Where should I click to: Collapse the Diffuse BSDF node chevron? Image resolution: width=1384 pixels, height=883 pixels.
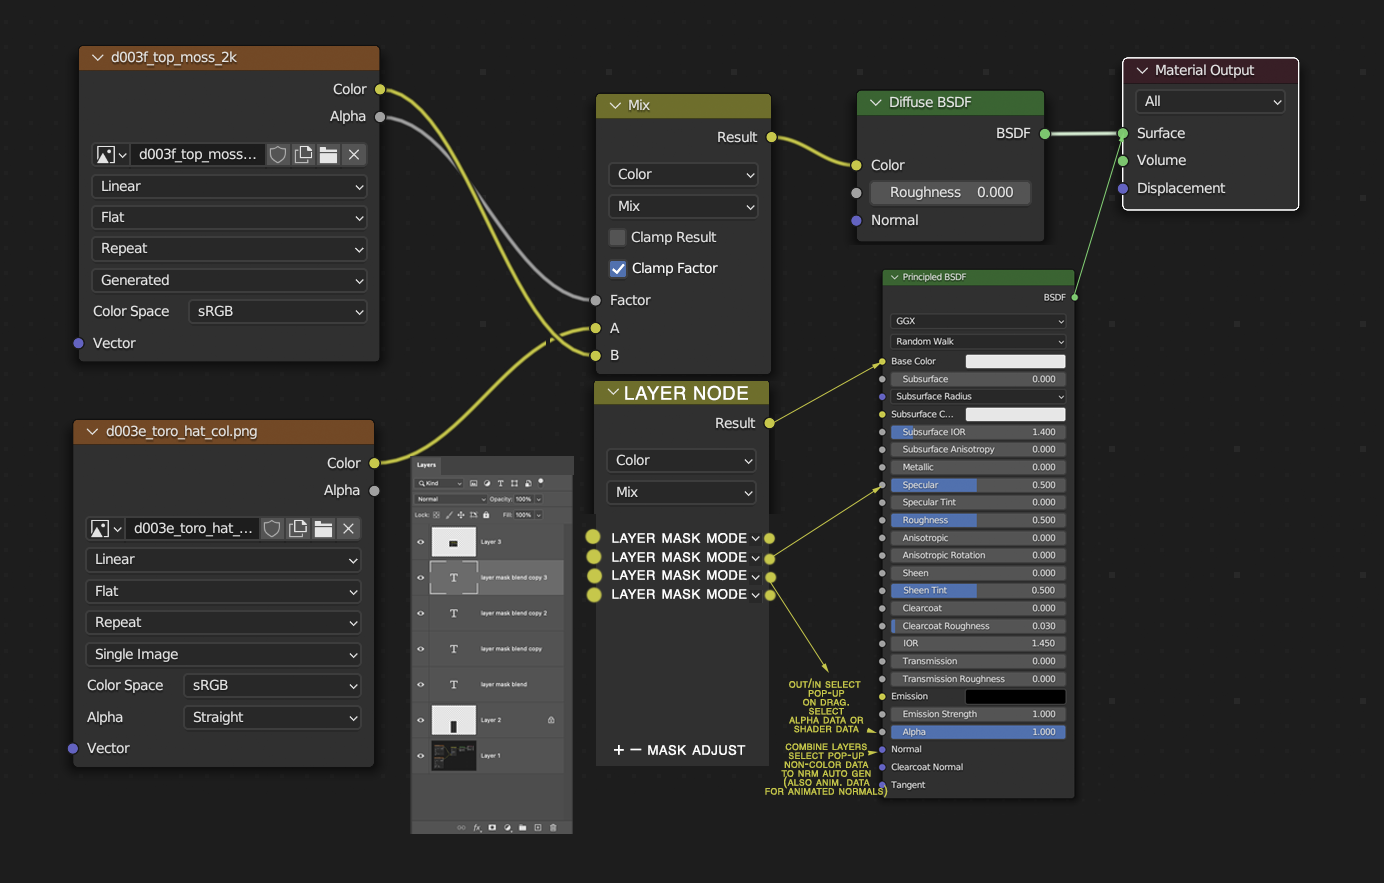pyautogui.click(x=876, y=102)
